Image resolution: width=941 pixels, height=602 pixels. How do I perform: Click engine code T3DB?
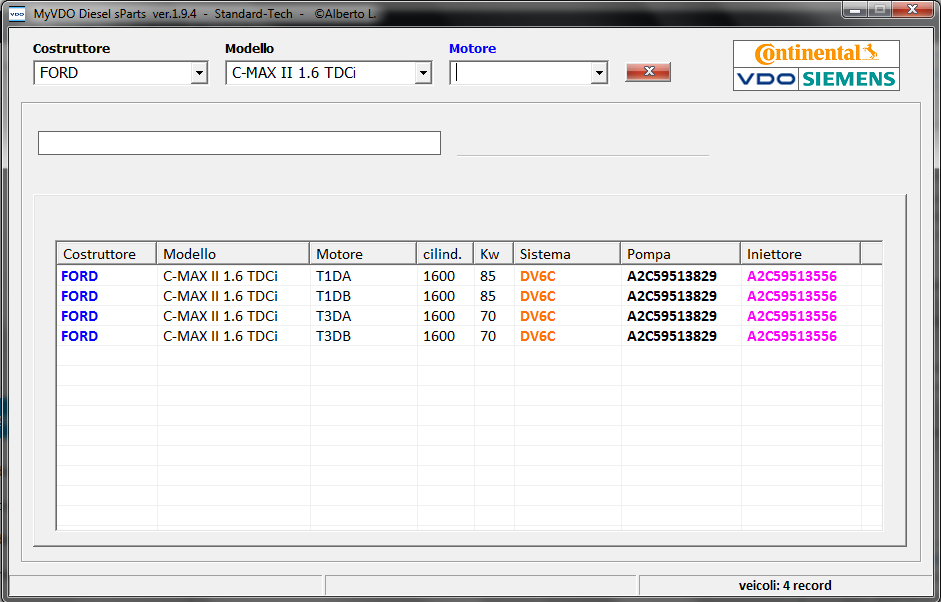(x=333, y=336)
